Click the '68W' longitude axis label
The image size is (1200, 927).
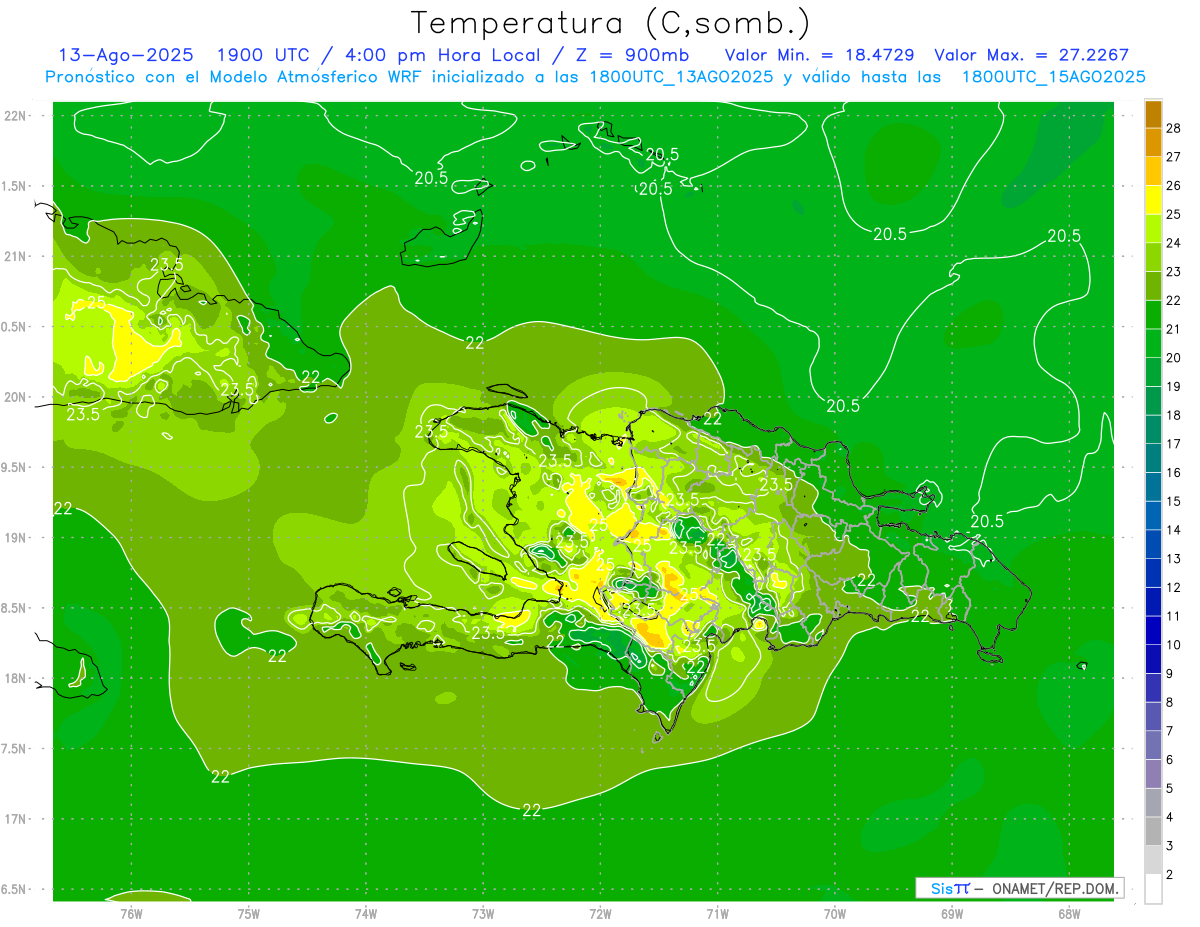[1069, 913]
